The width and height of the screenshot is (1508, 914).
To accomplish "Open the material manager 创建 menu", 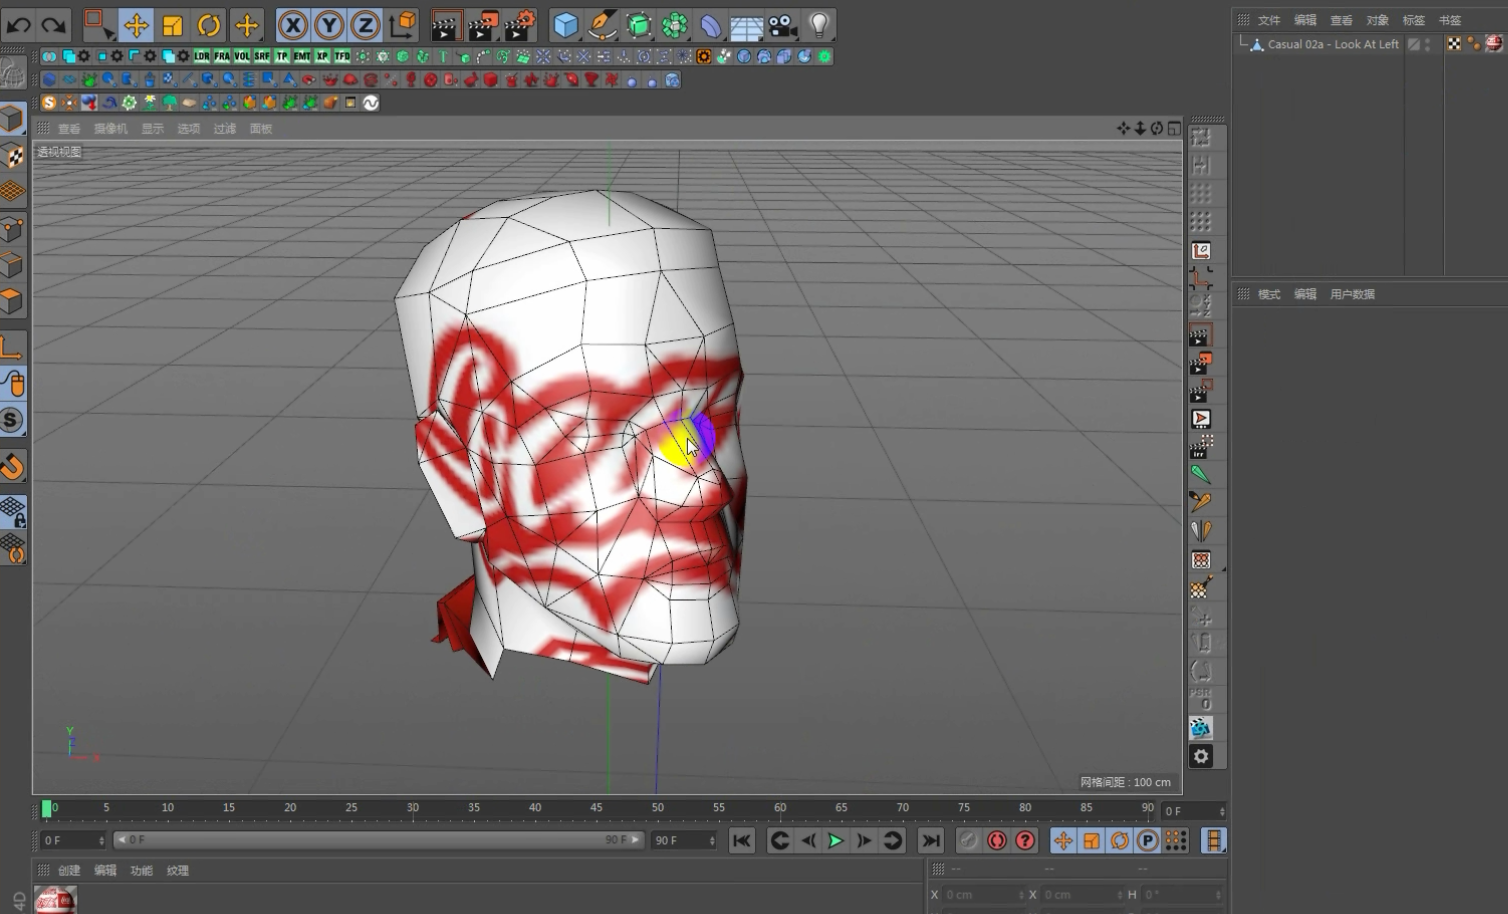I will pos(69,871).
